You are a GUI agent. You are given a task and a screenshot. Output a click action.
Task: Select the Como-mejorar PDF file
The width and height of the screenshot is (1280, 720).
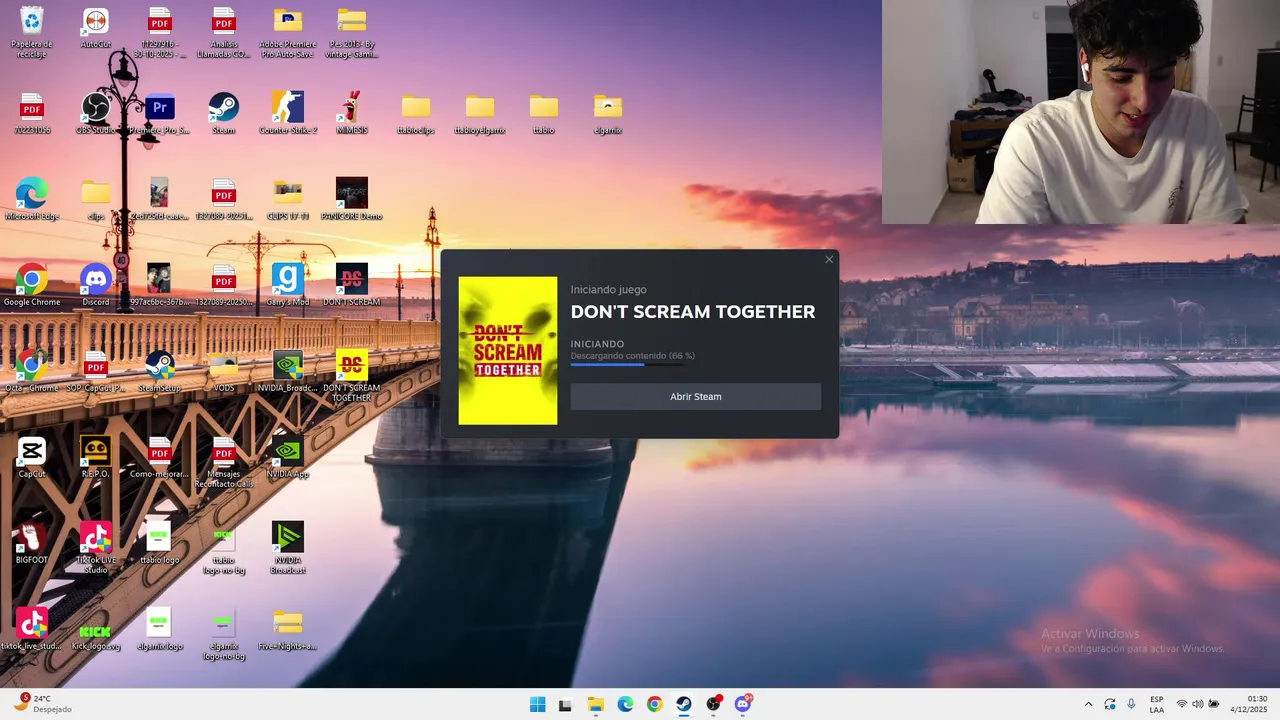click(x=160, y=458)
